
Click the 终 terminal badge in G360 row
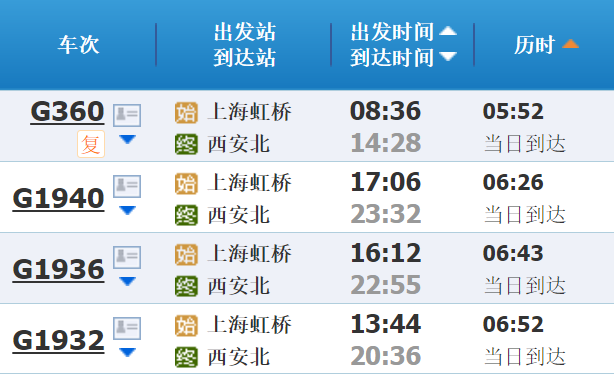[186, 144]
